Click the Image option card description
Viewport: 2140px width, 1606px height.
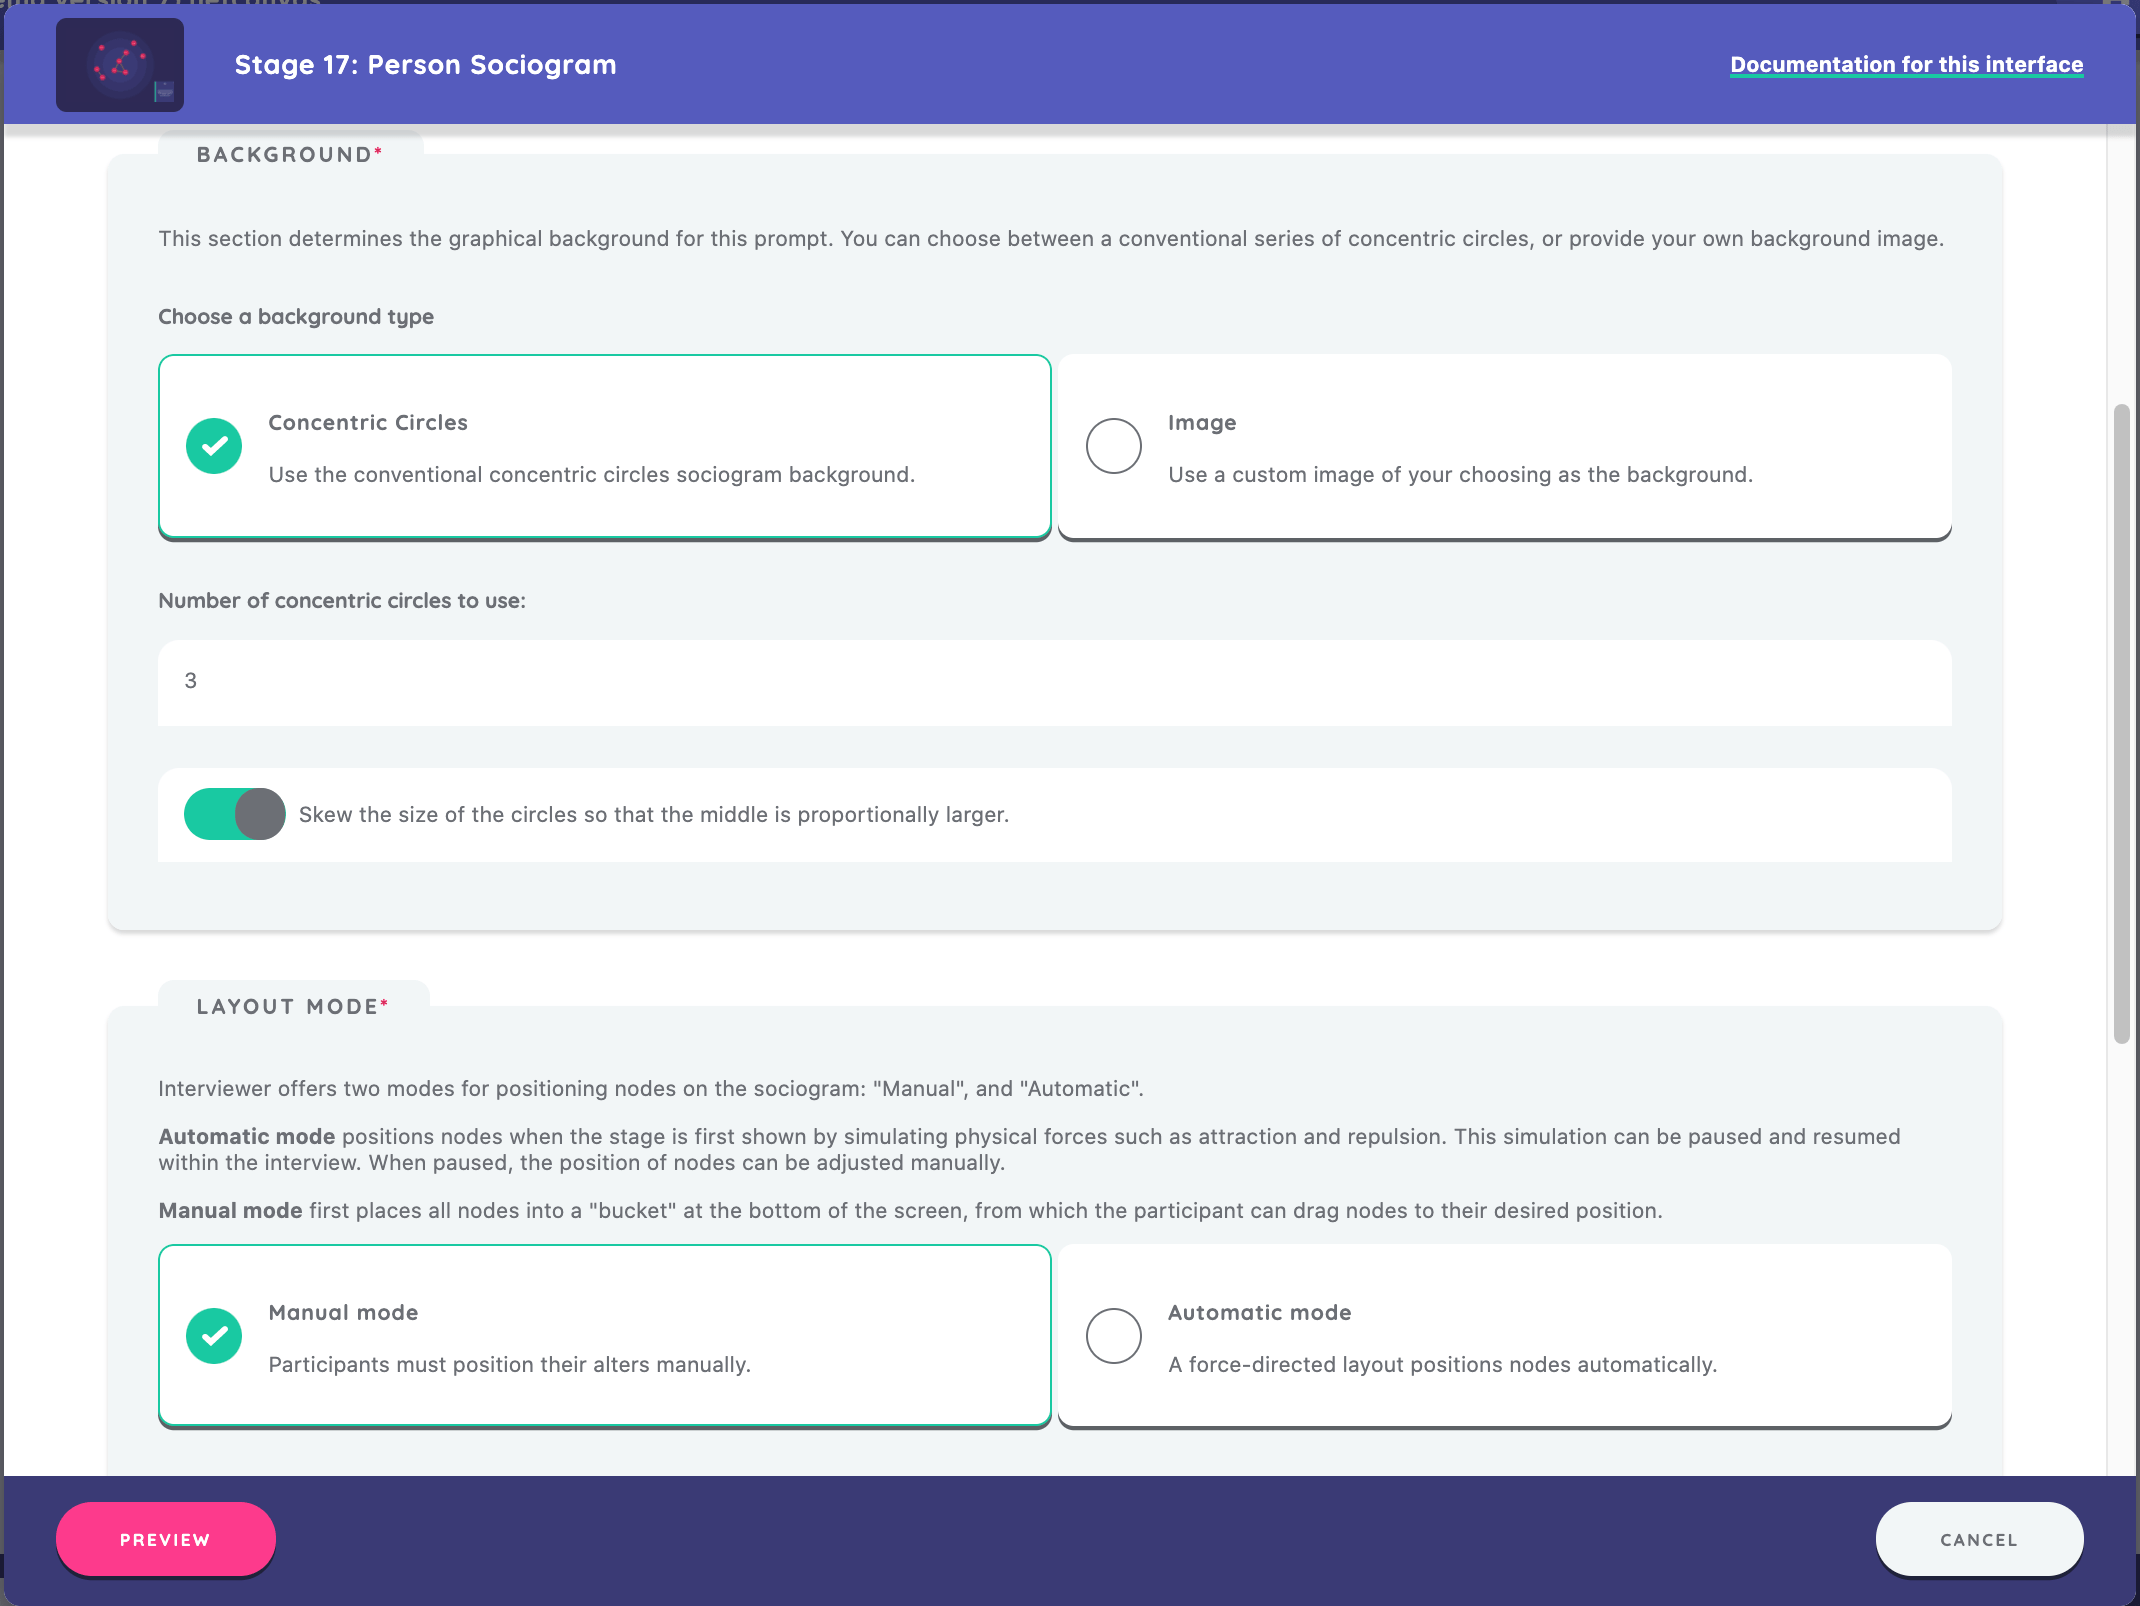(1460, 475)
